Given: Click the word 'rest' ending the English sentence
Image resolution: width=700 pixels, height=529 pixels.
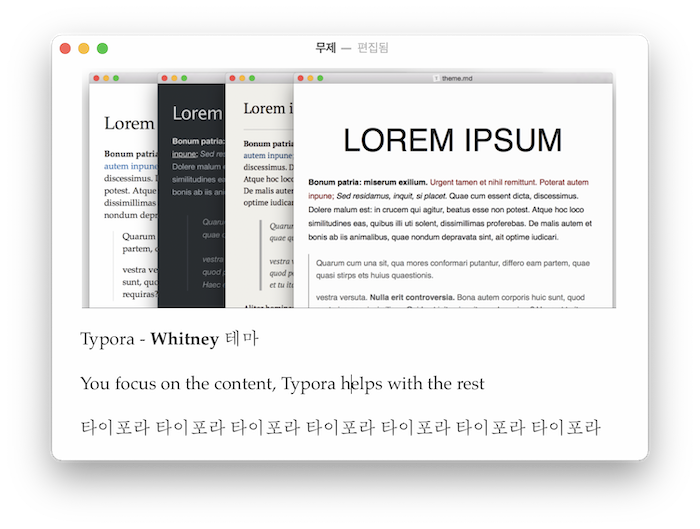Looking at the screenshot, I should (x=470, y=383).
